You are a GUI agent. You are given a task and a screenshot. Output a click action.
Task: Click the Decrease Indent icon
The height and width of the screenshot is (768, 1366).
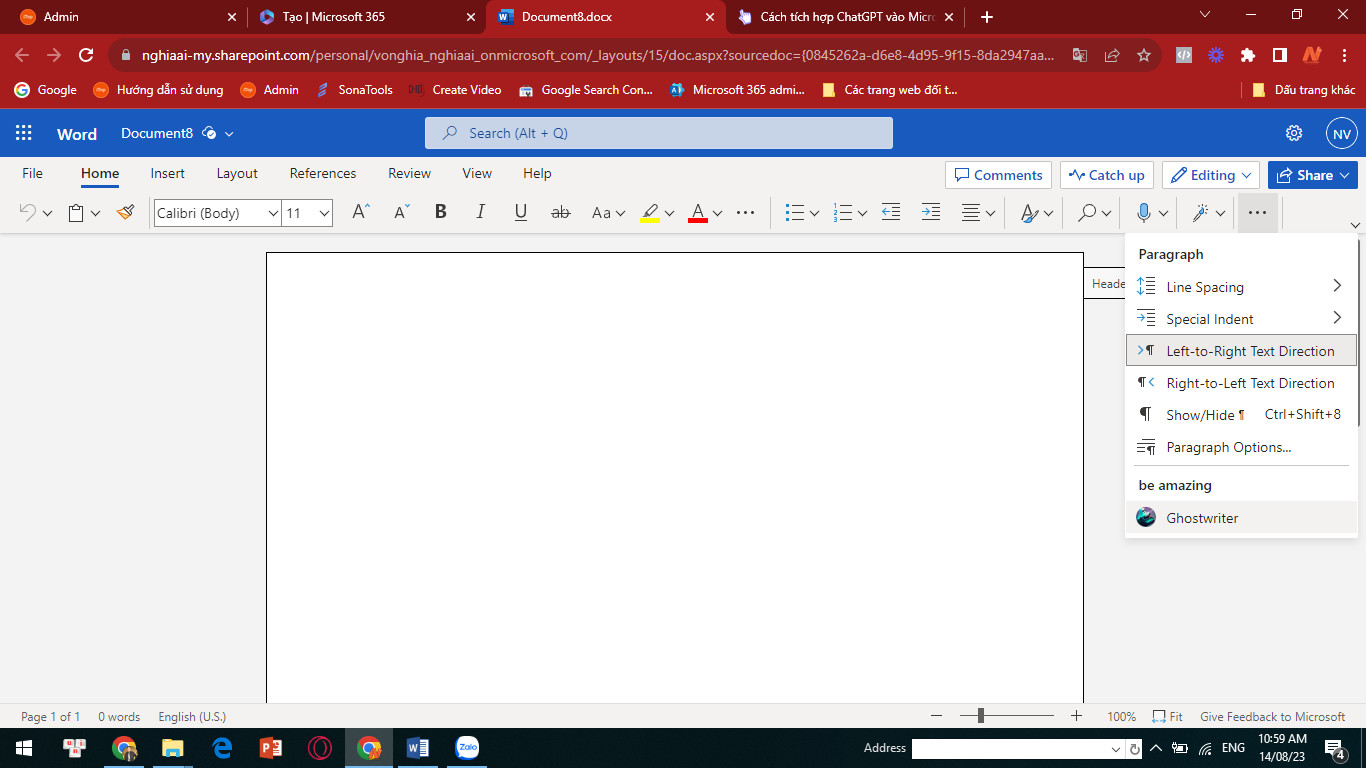tap(890, 213)
